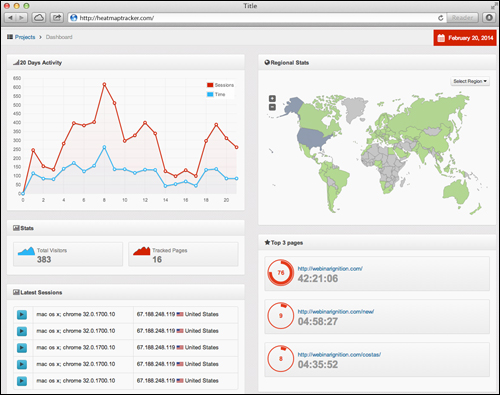Click the Total Visitors blue chart icon
Image resolution: width=500 pixels, height=395 pixels.
point(26,251)
